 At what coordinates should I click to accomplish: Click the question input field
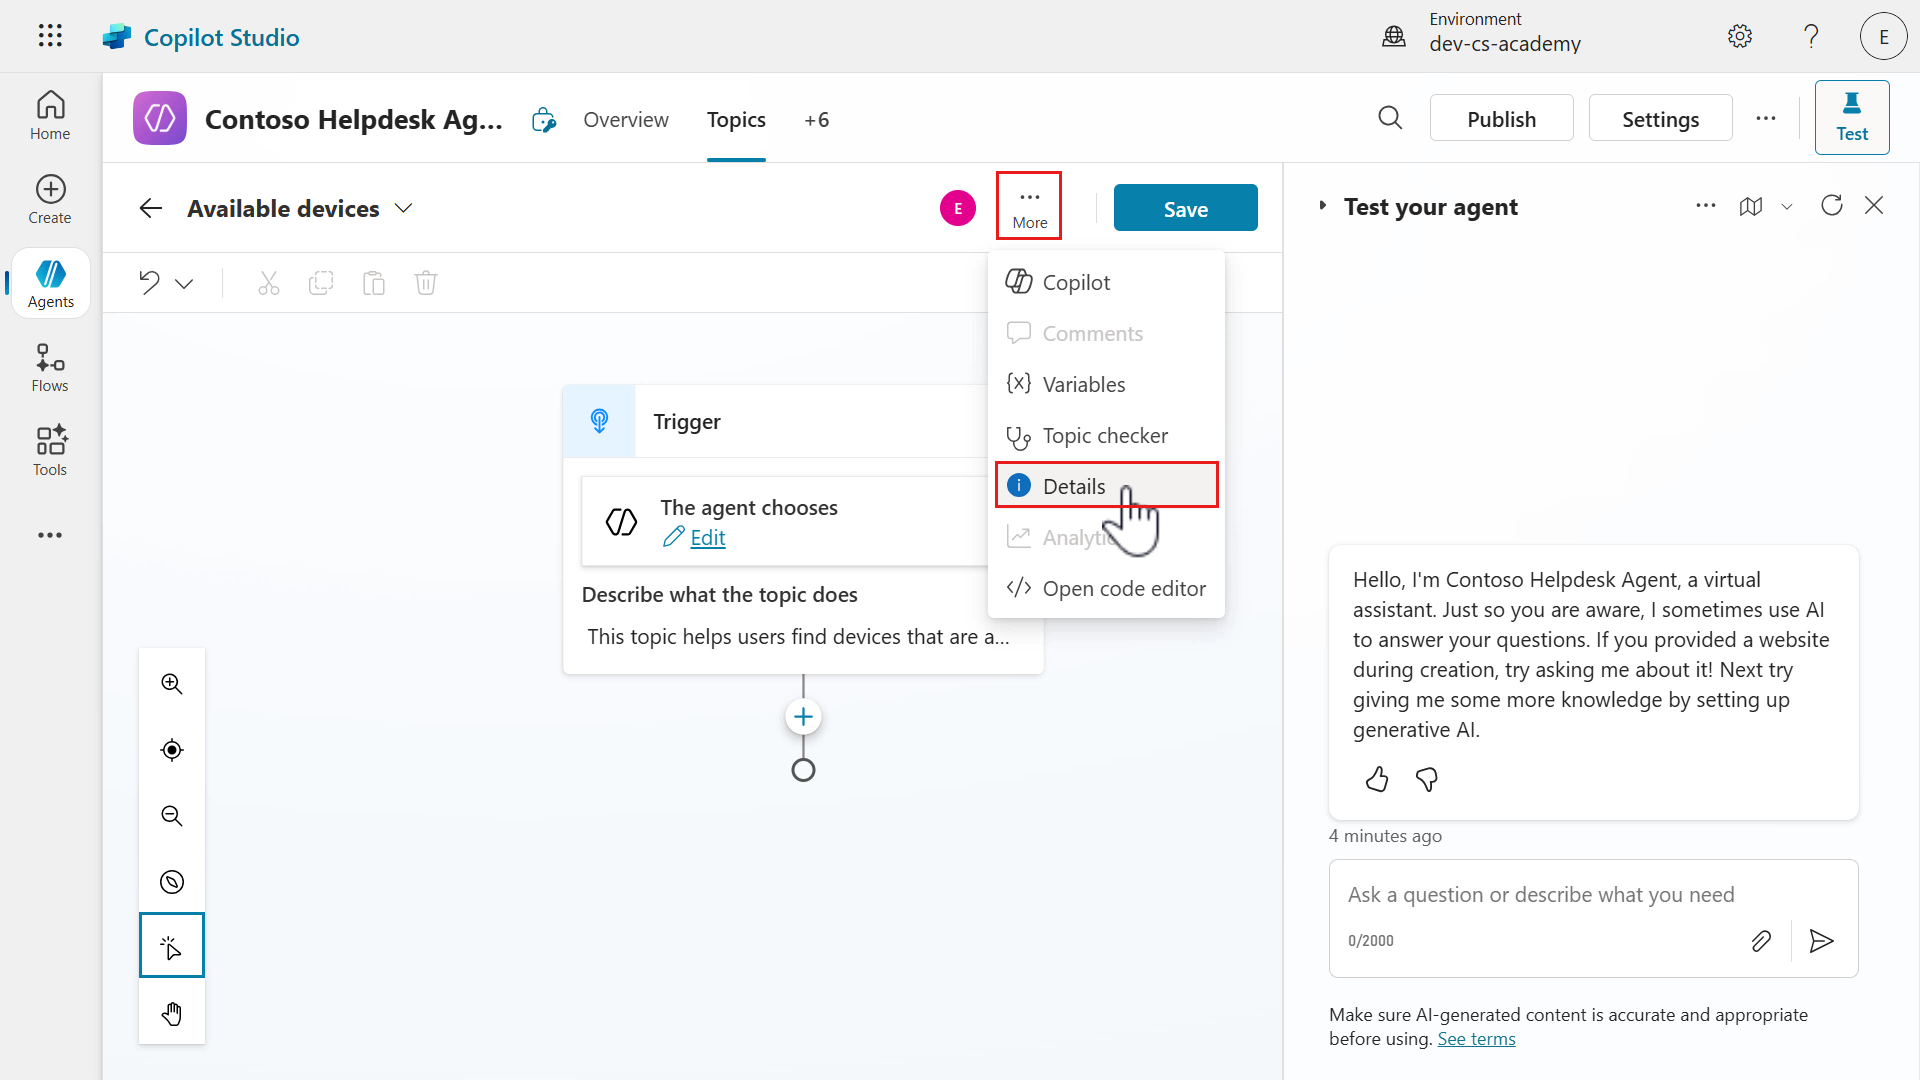pyautogui.click(x=1560, y=894)
